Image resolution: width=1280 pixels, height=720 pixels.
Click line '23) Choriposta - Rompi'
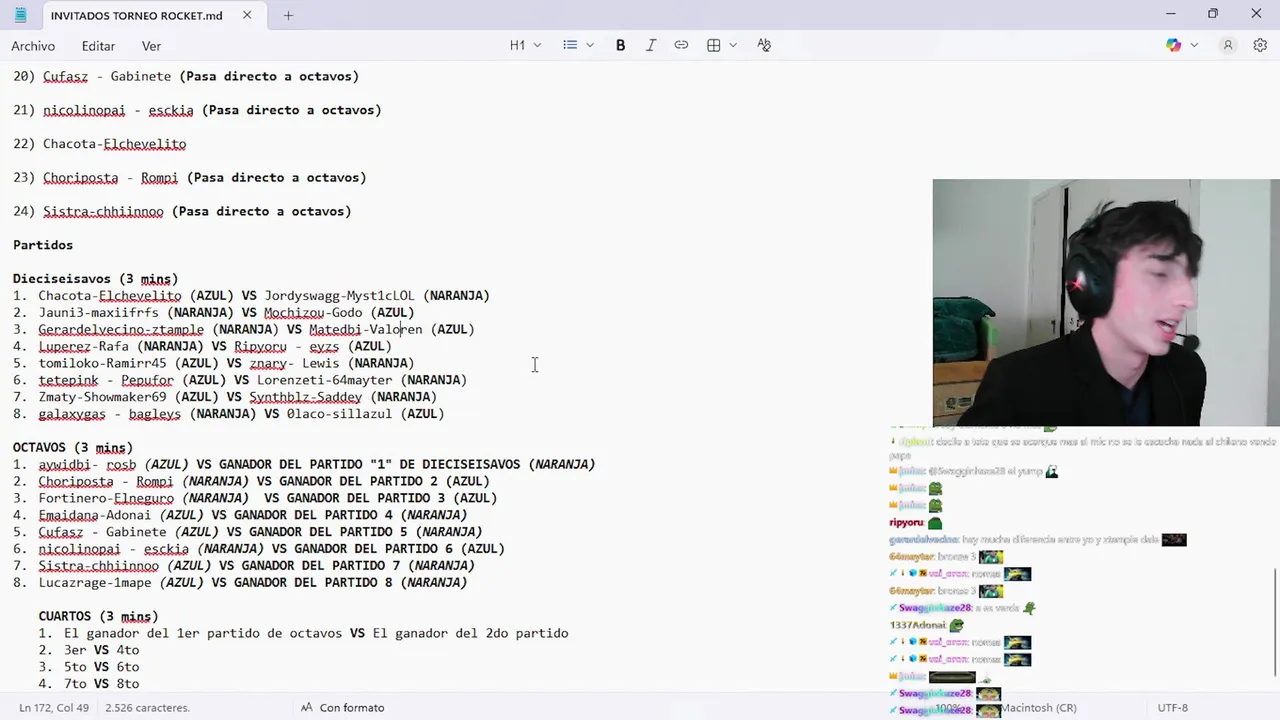[x=190, y=178]
